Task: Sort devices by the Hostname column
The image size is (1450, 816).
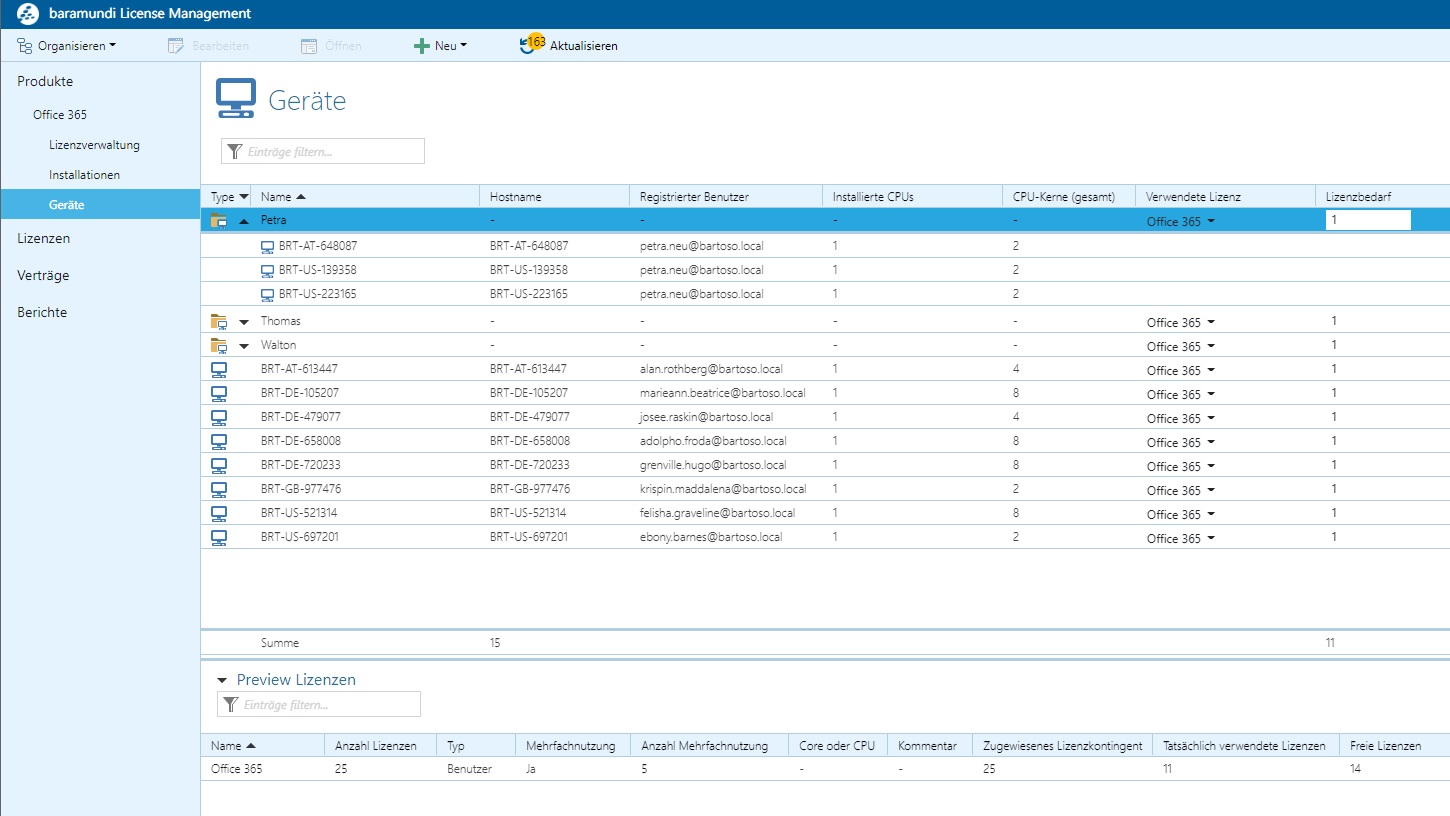Action: coord(515,197)
